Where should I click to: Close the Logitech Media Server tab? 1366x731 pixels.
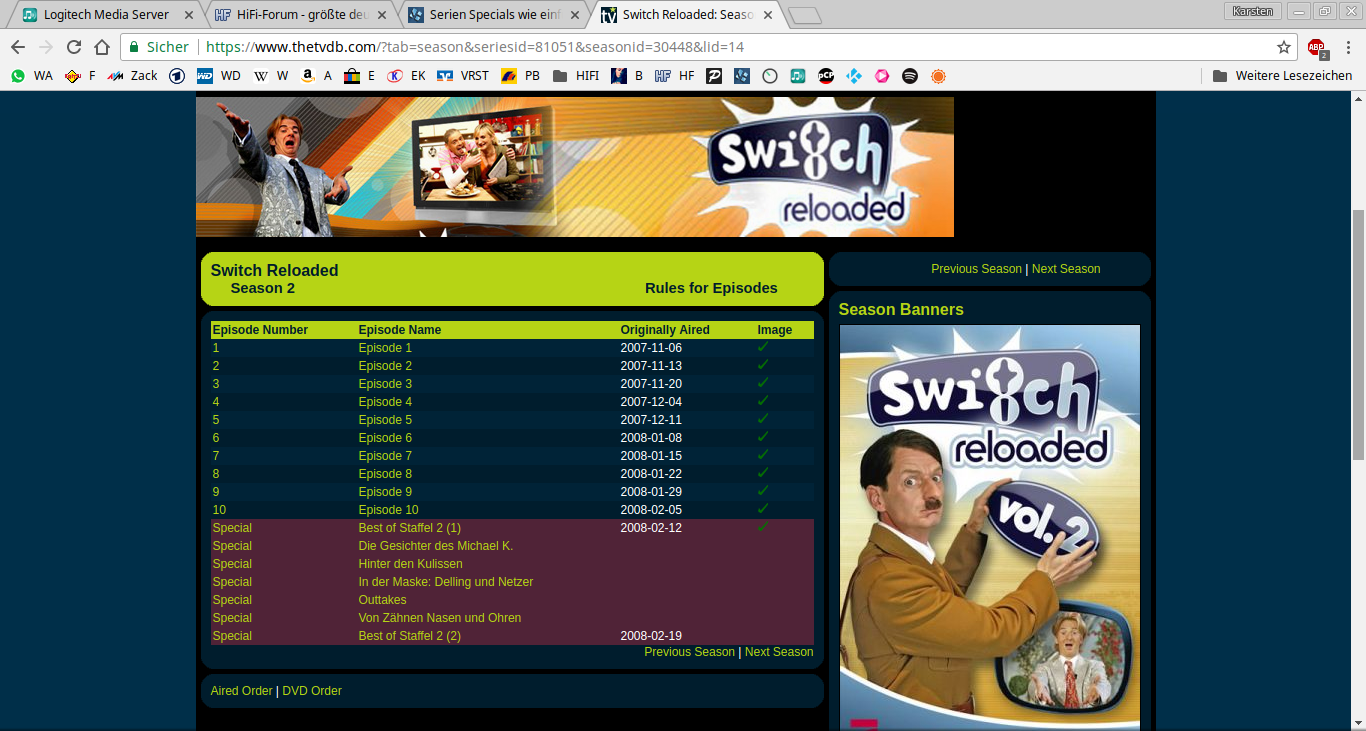189,15
